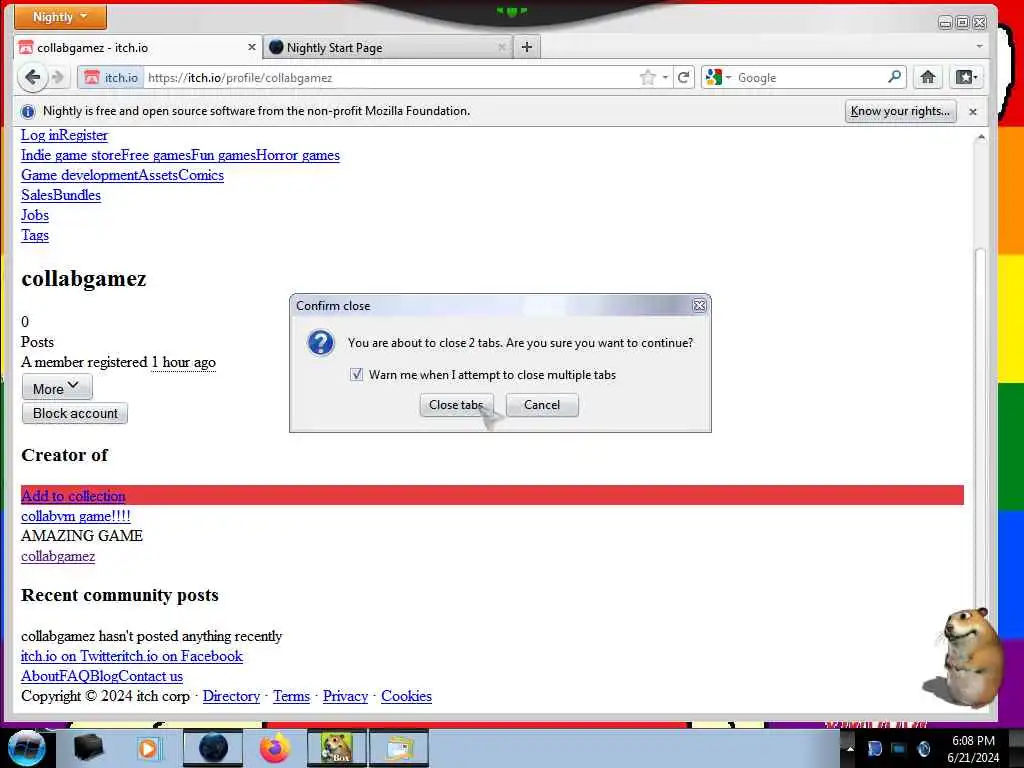
Task: Show hidden tray icons arrow
Action: [x=850, y=749]
